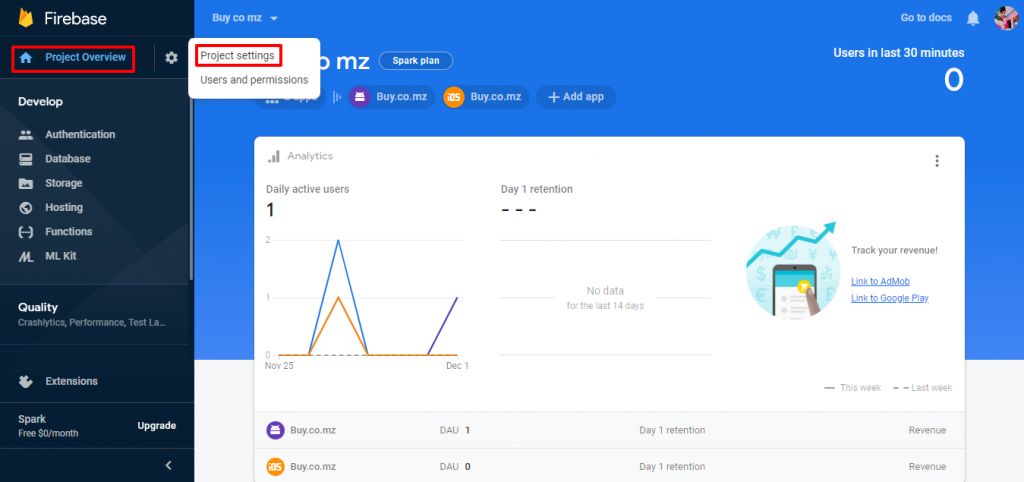Click the Analytics card title
The width and height of the screenshot is (1024, 482).
coord(310,157)
